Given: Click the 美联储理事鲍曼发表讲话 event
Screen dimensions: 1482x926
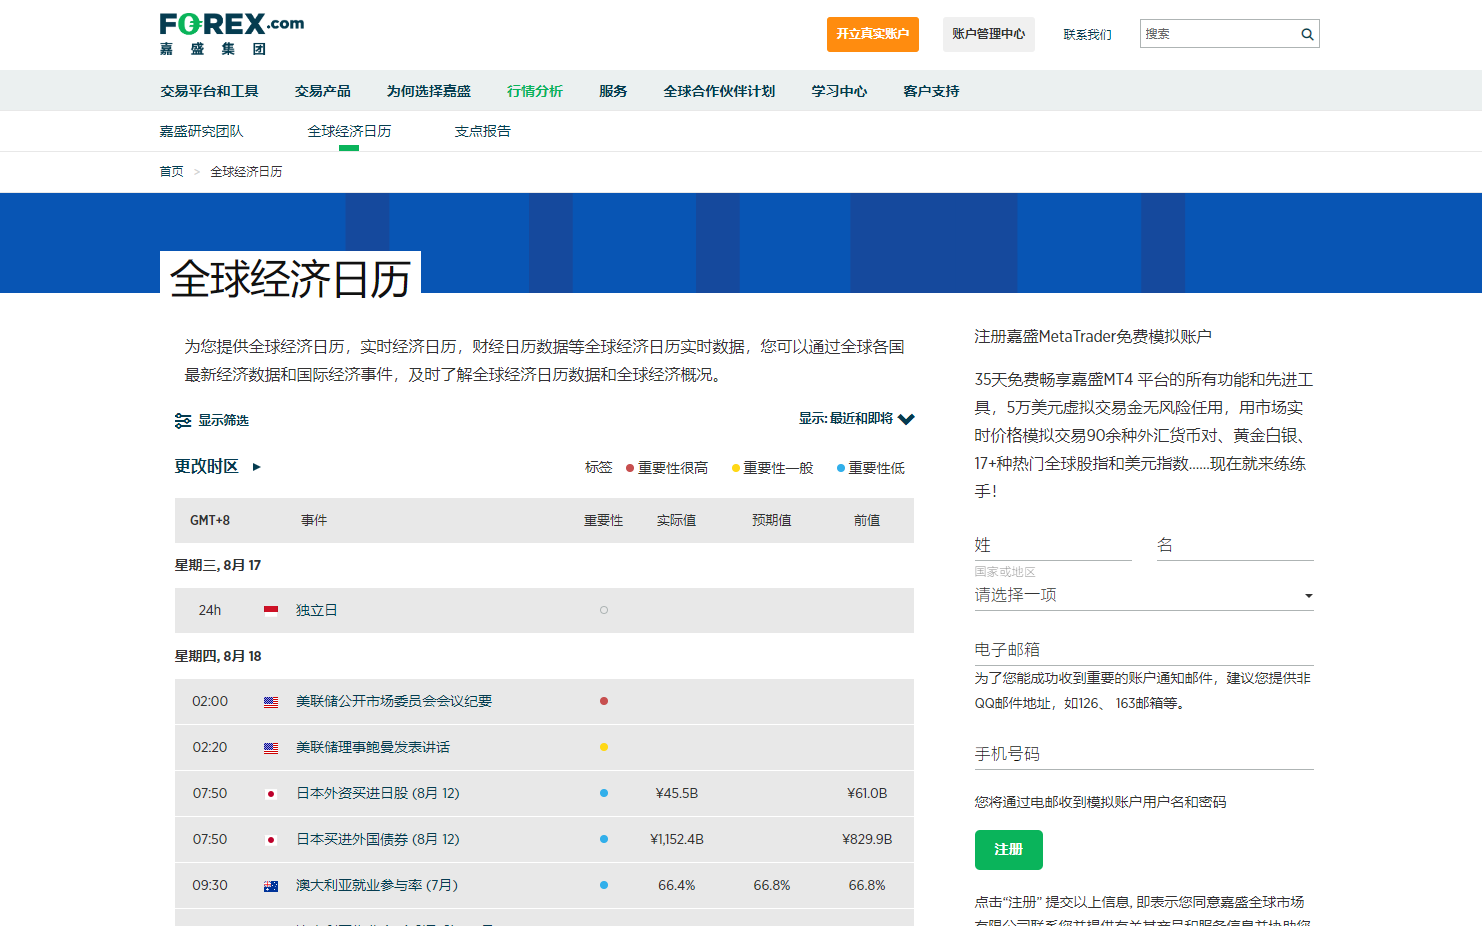Looking at the screenshot, I should [373, 748].
